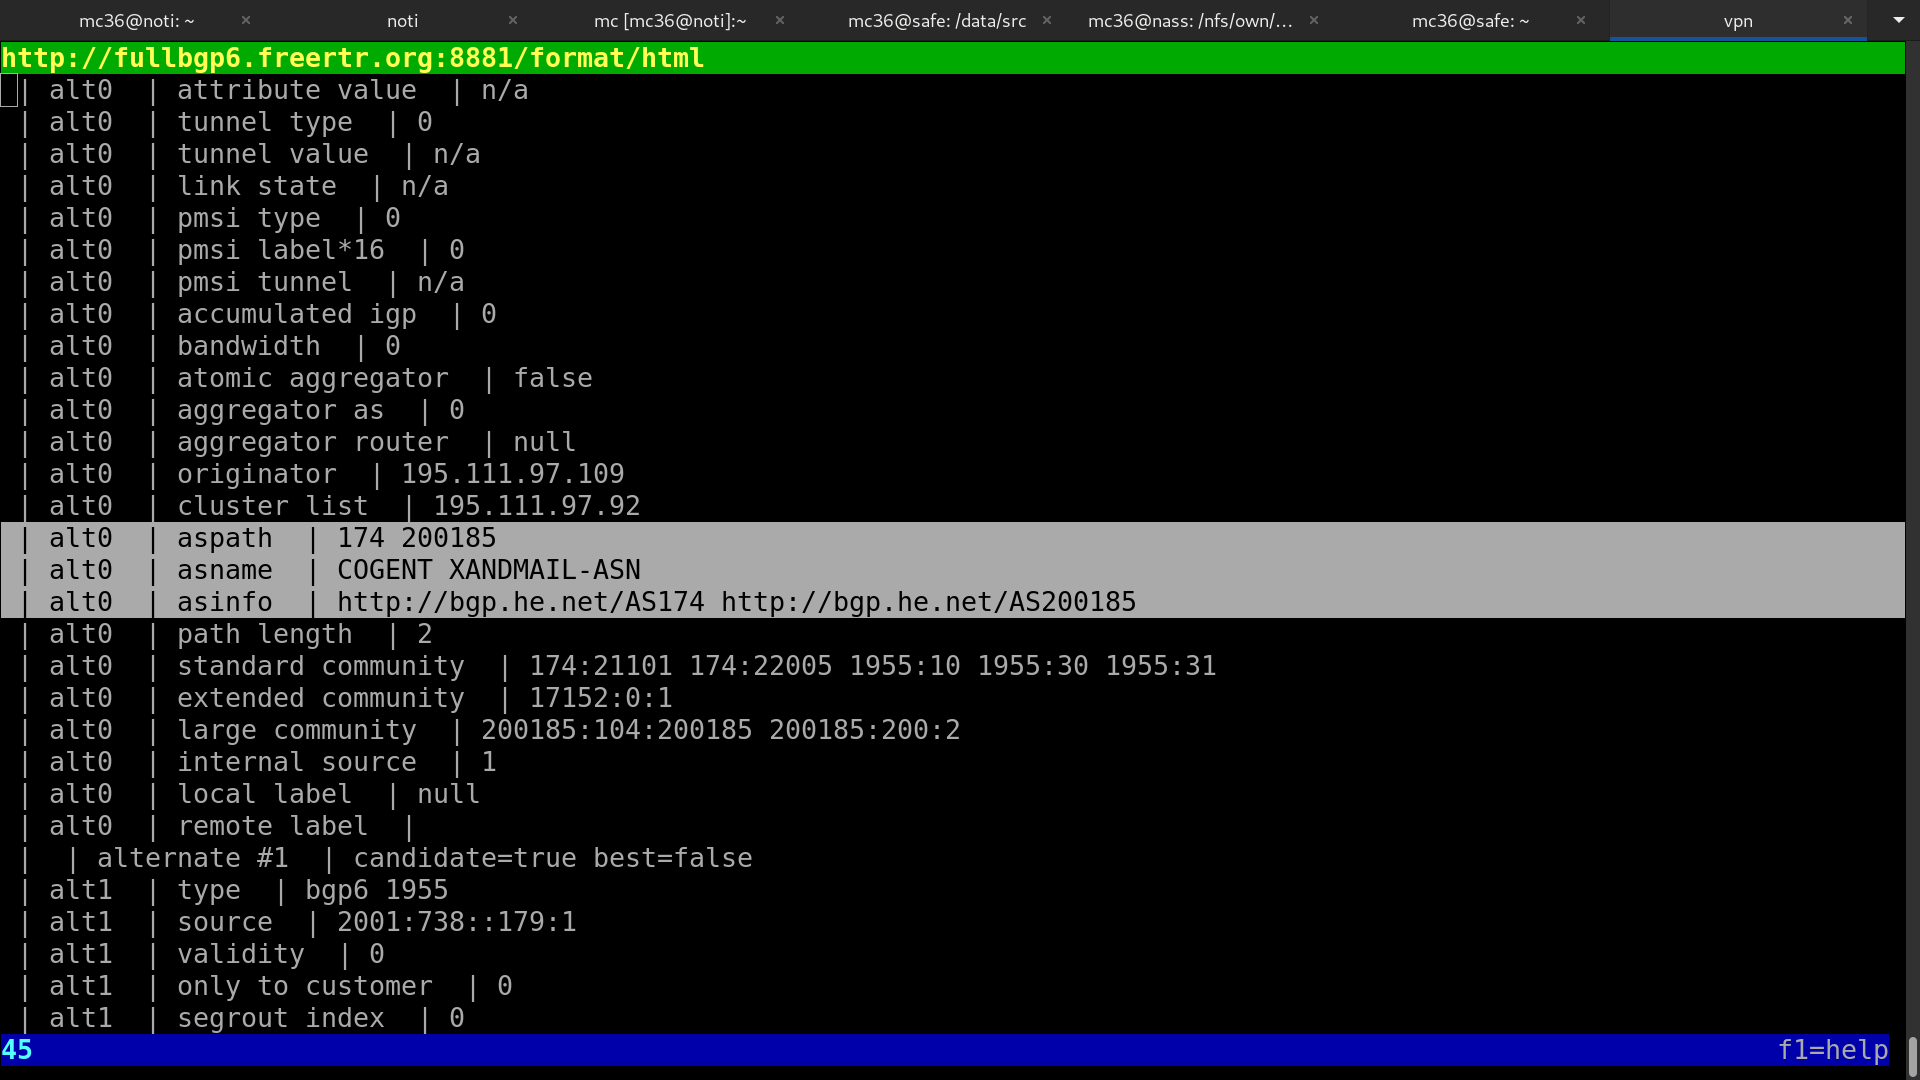Select the vpn tab
Screen dimensions: 1920x1080
click(1738, 20)
